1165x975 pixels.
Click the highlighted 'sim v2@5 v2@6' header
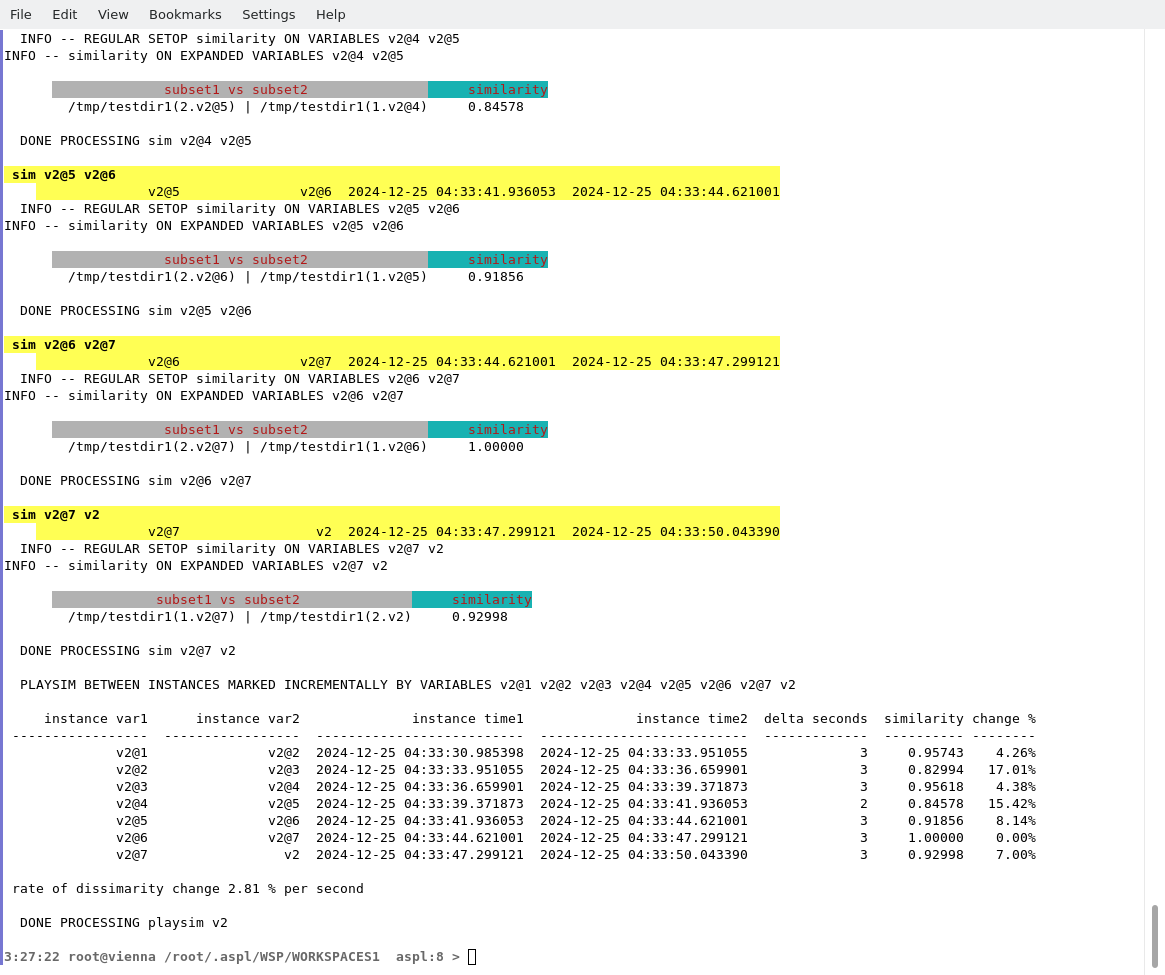click(64, 175)
